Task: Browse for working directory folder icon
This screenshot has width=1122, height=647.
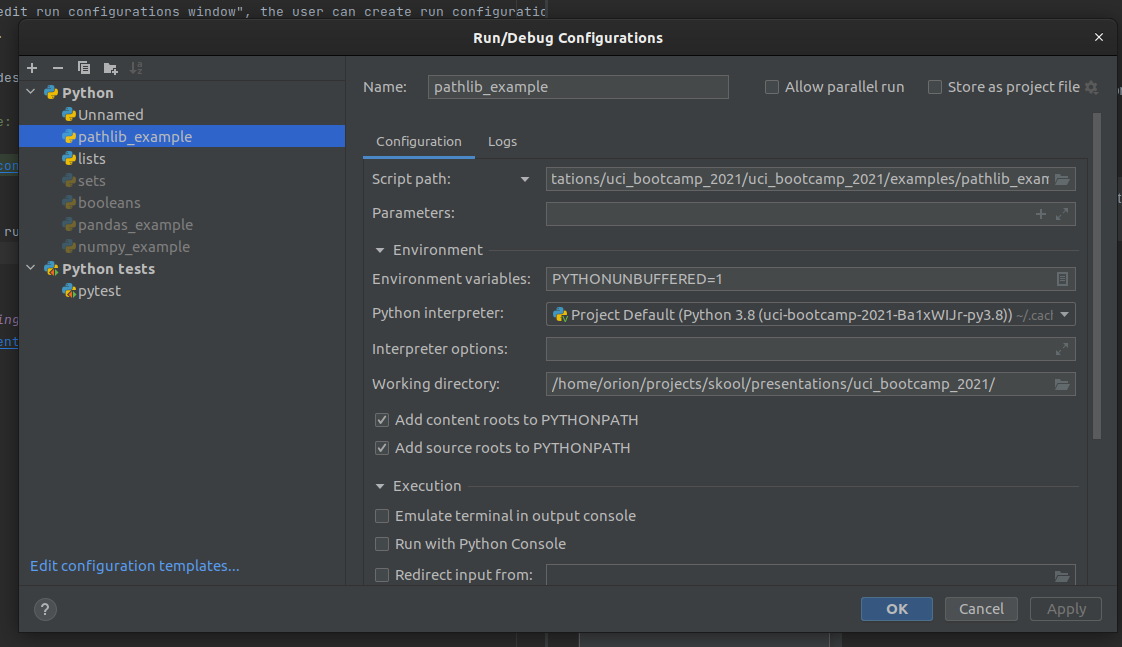Action: [1062, 384]
